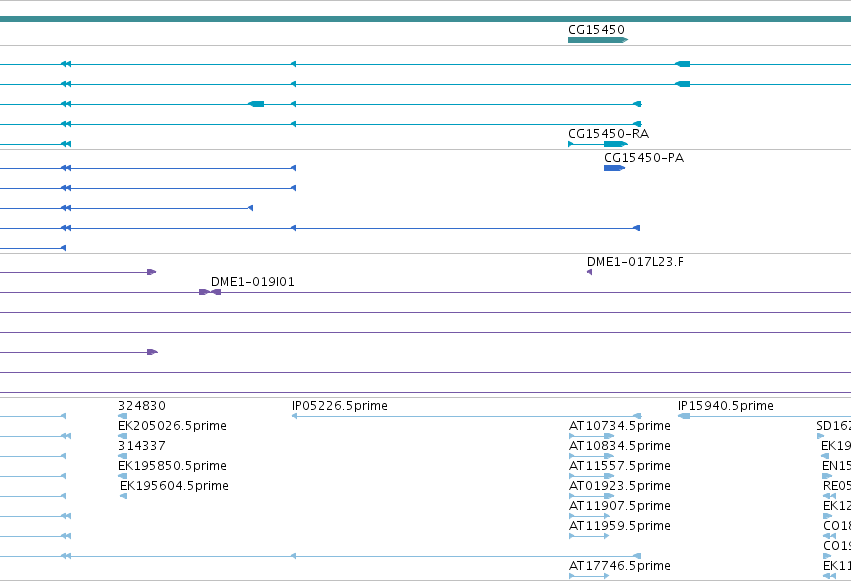This screenshot has width=851, height=581.
Task: Select the DME1-019I01 clone label
Action: pyautogui.click(x=252, y=282)
